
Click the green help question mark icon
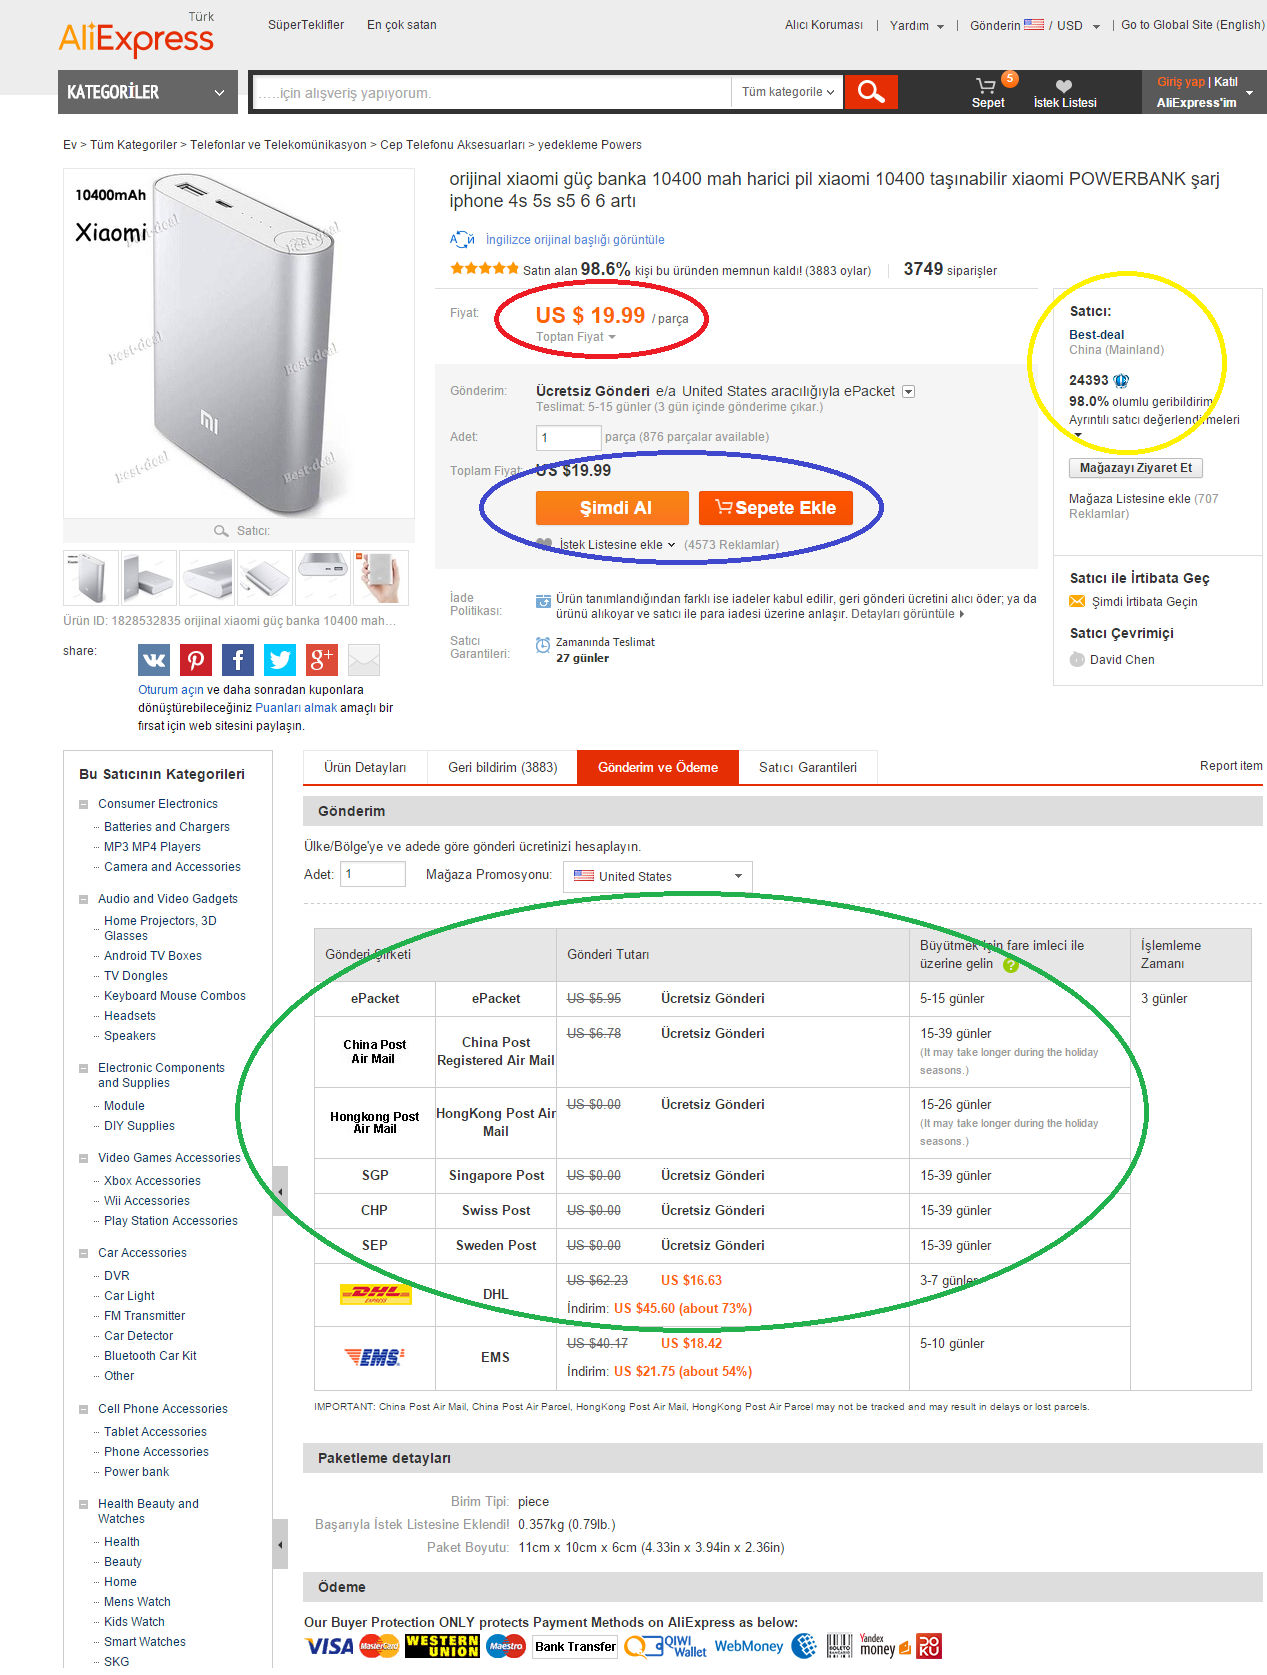(1011, 965)
